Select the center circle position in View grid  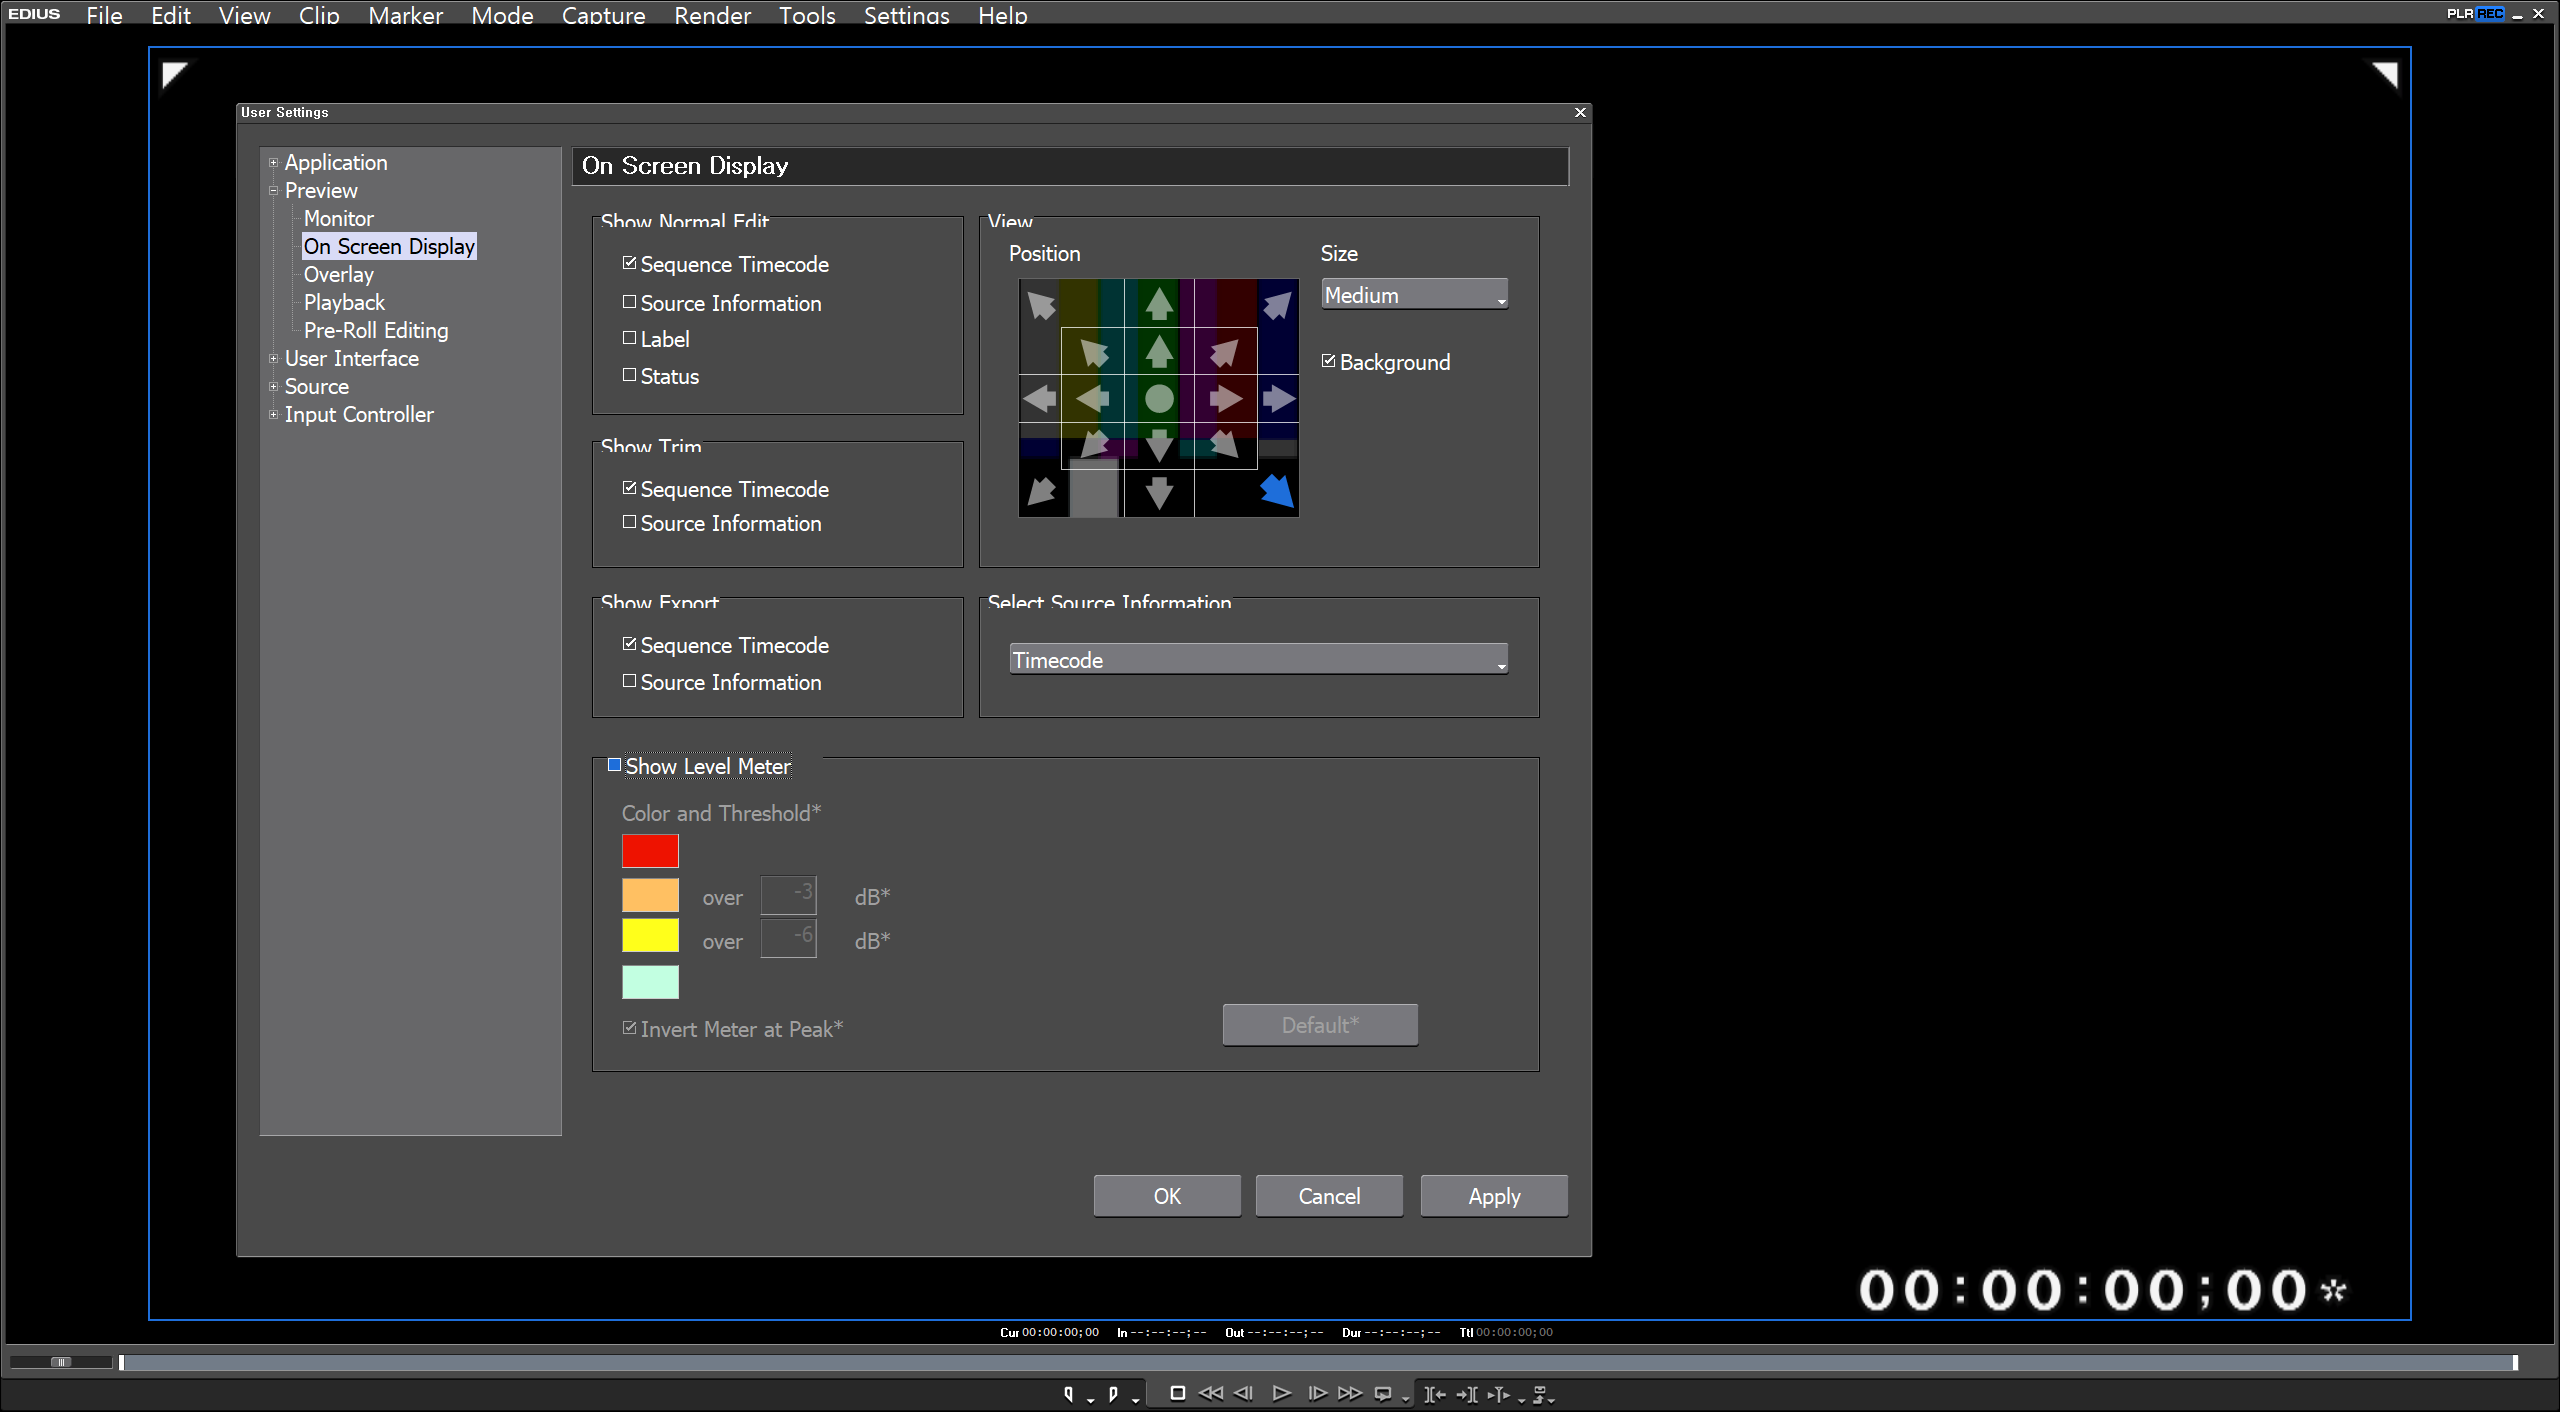tap(1159, 399)
